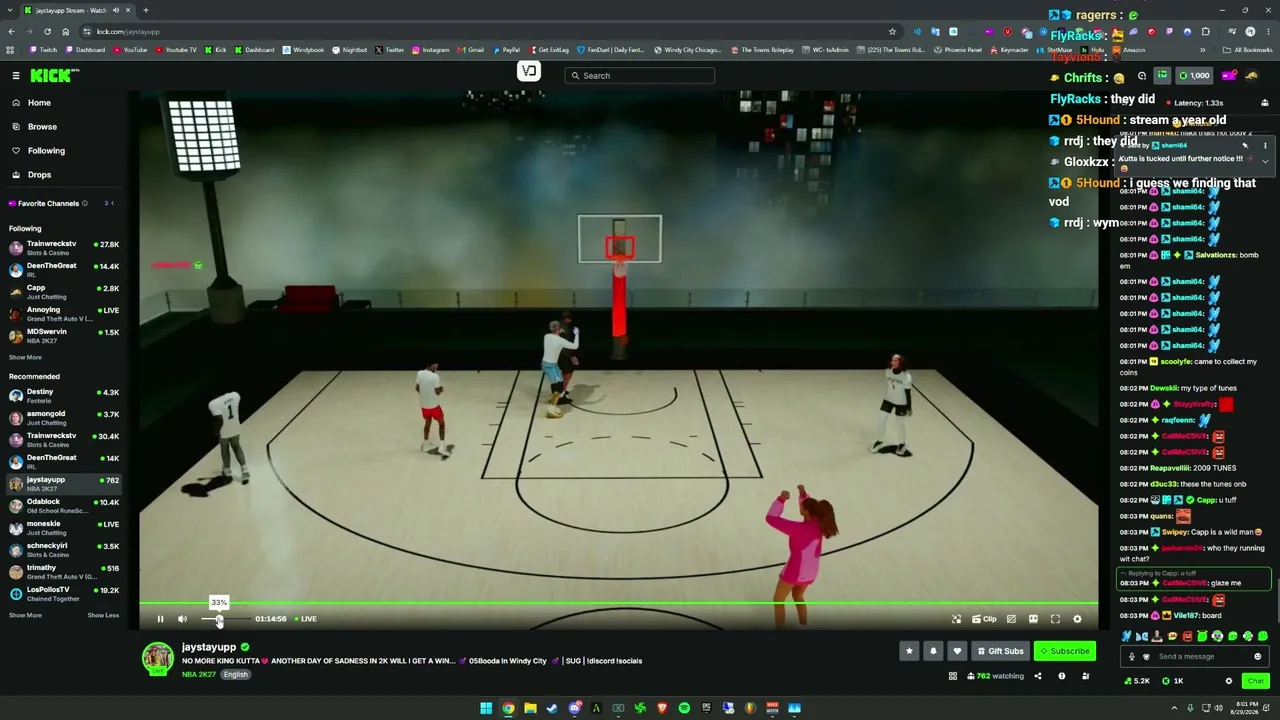Jump to LIVE in the player
The height and width of the screenshot is (720, 1280).
(305, 619)
